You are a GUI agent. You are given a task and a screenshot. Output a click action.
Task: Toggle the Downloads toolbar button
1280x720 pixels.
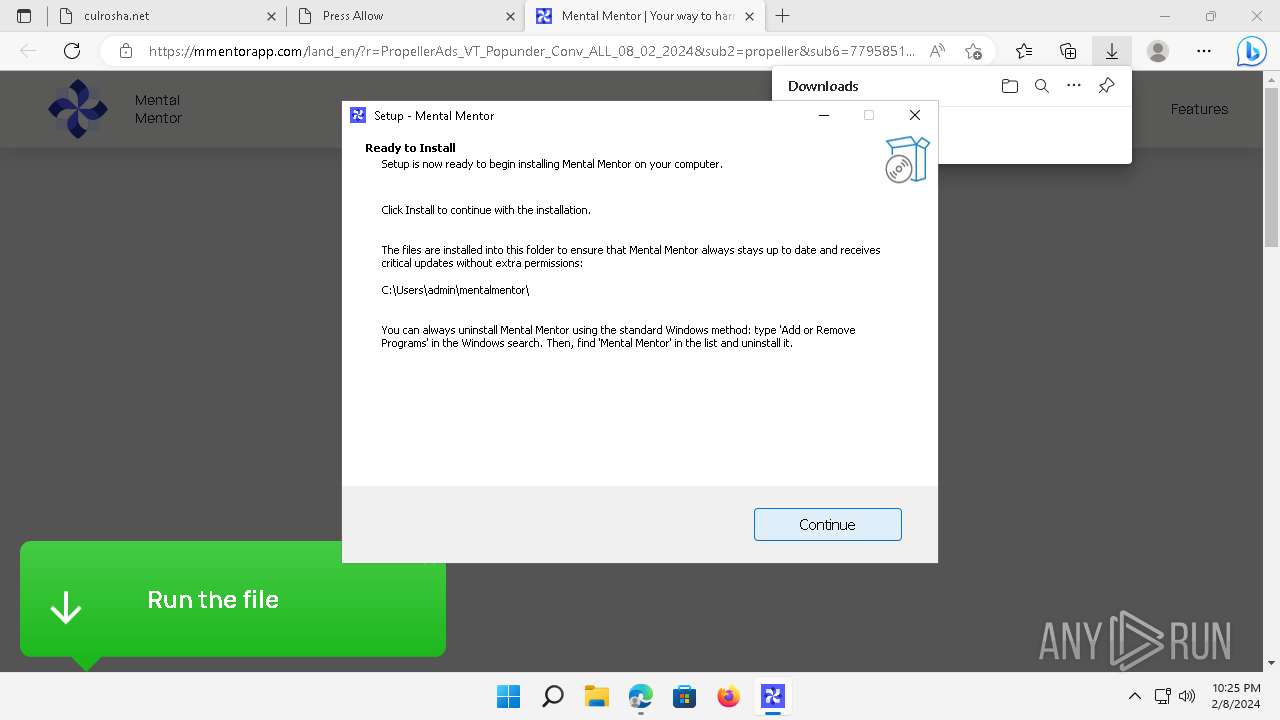click(x=1111, y=51)
